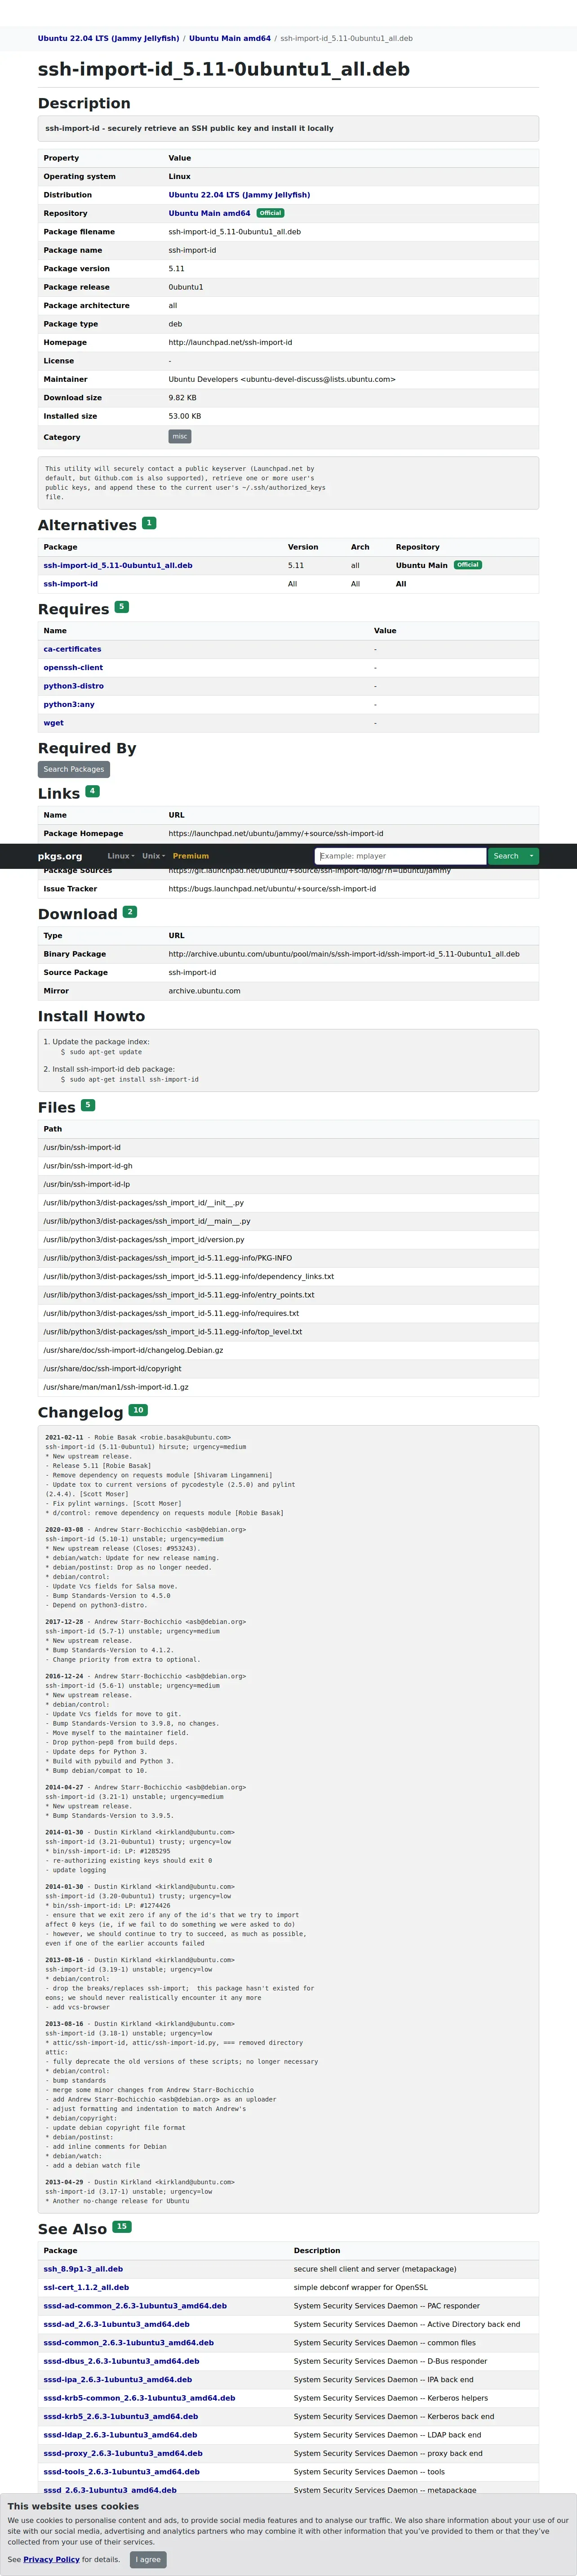The image size is (577, 2576).
Task: Open the Privacy Policy link
Action: [x=51, y=2559]
